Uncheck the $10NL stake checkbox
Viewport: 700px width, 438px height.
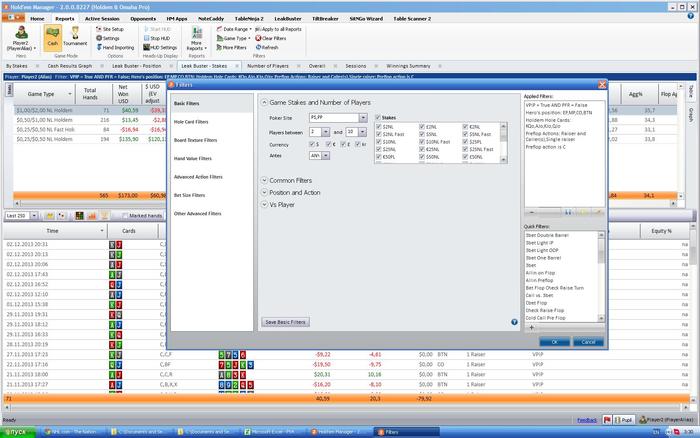(x=379, y=142)
